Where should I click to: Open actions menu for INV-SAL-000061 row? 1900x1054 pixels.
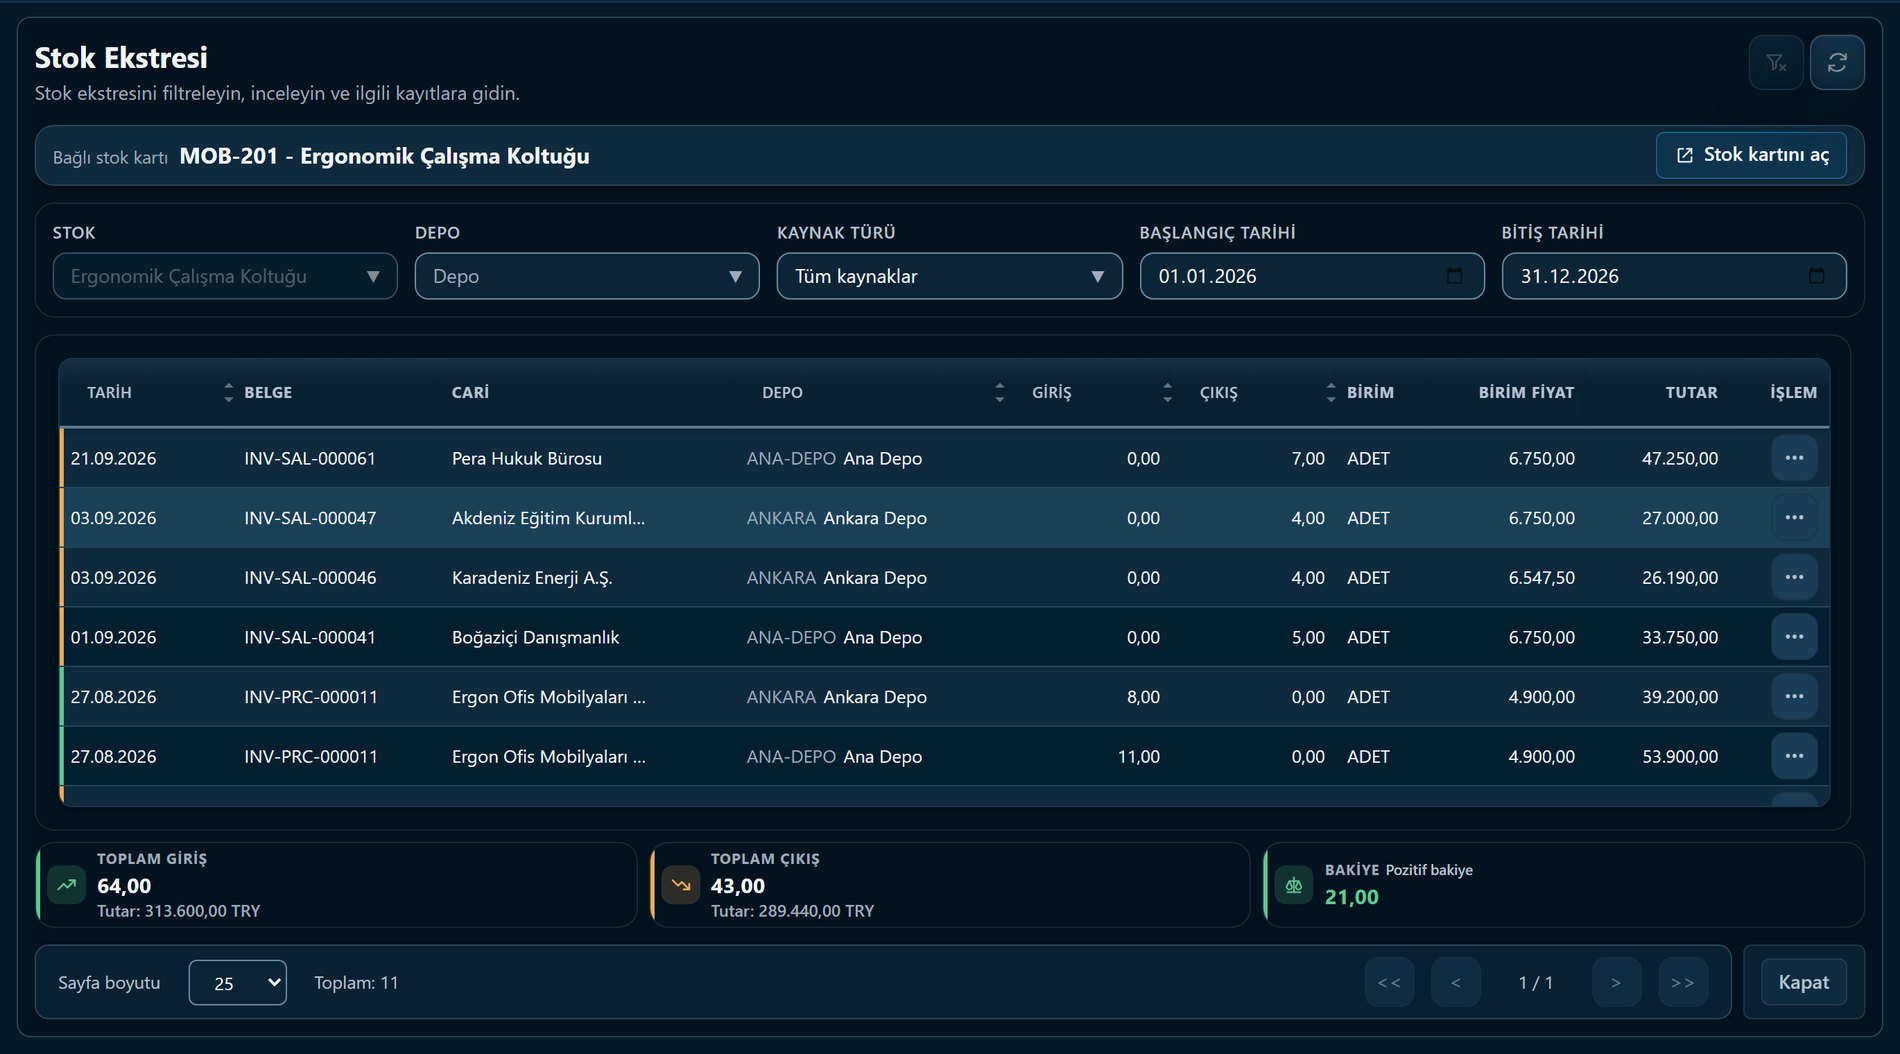coord(1794,458)
